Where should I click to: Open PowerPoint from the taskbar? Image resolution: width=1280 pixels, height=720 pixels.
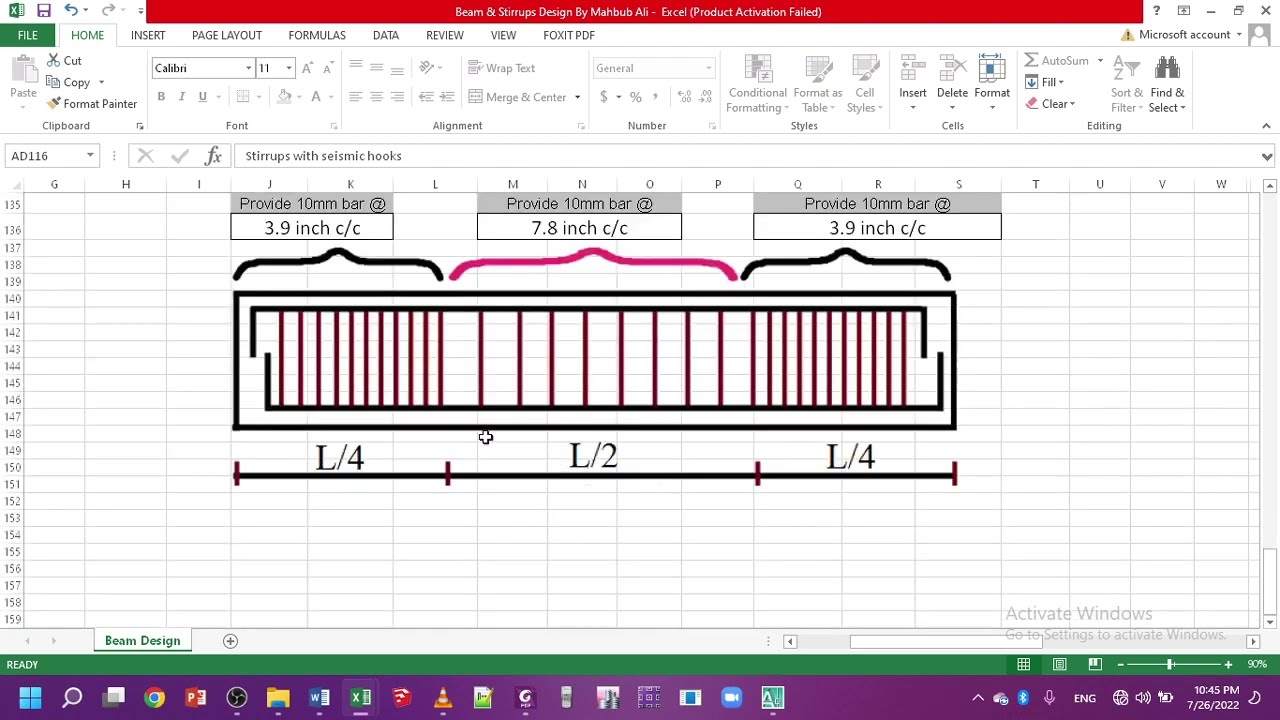click(x=195, y=698)
